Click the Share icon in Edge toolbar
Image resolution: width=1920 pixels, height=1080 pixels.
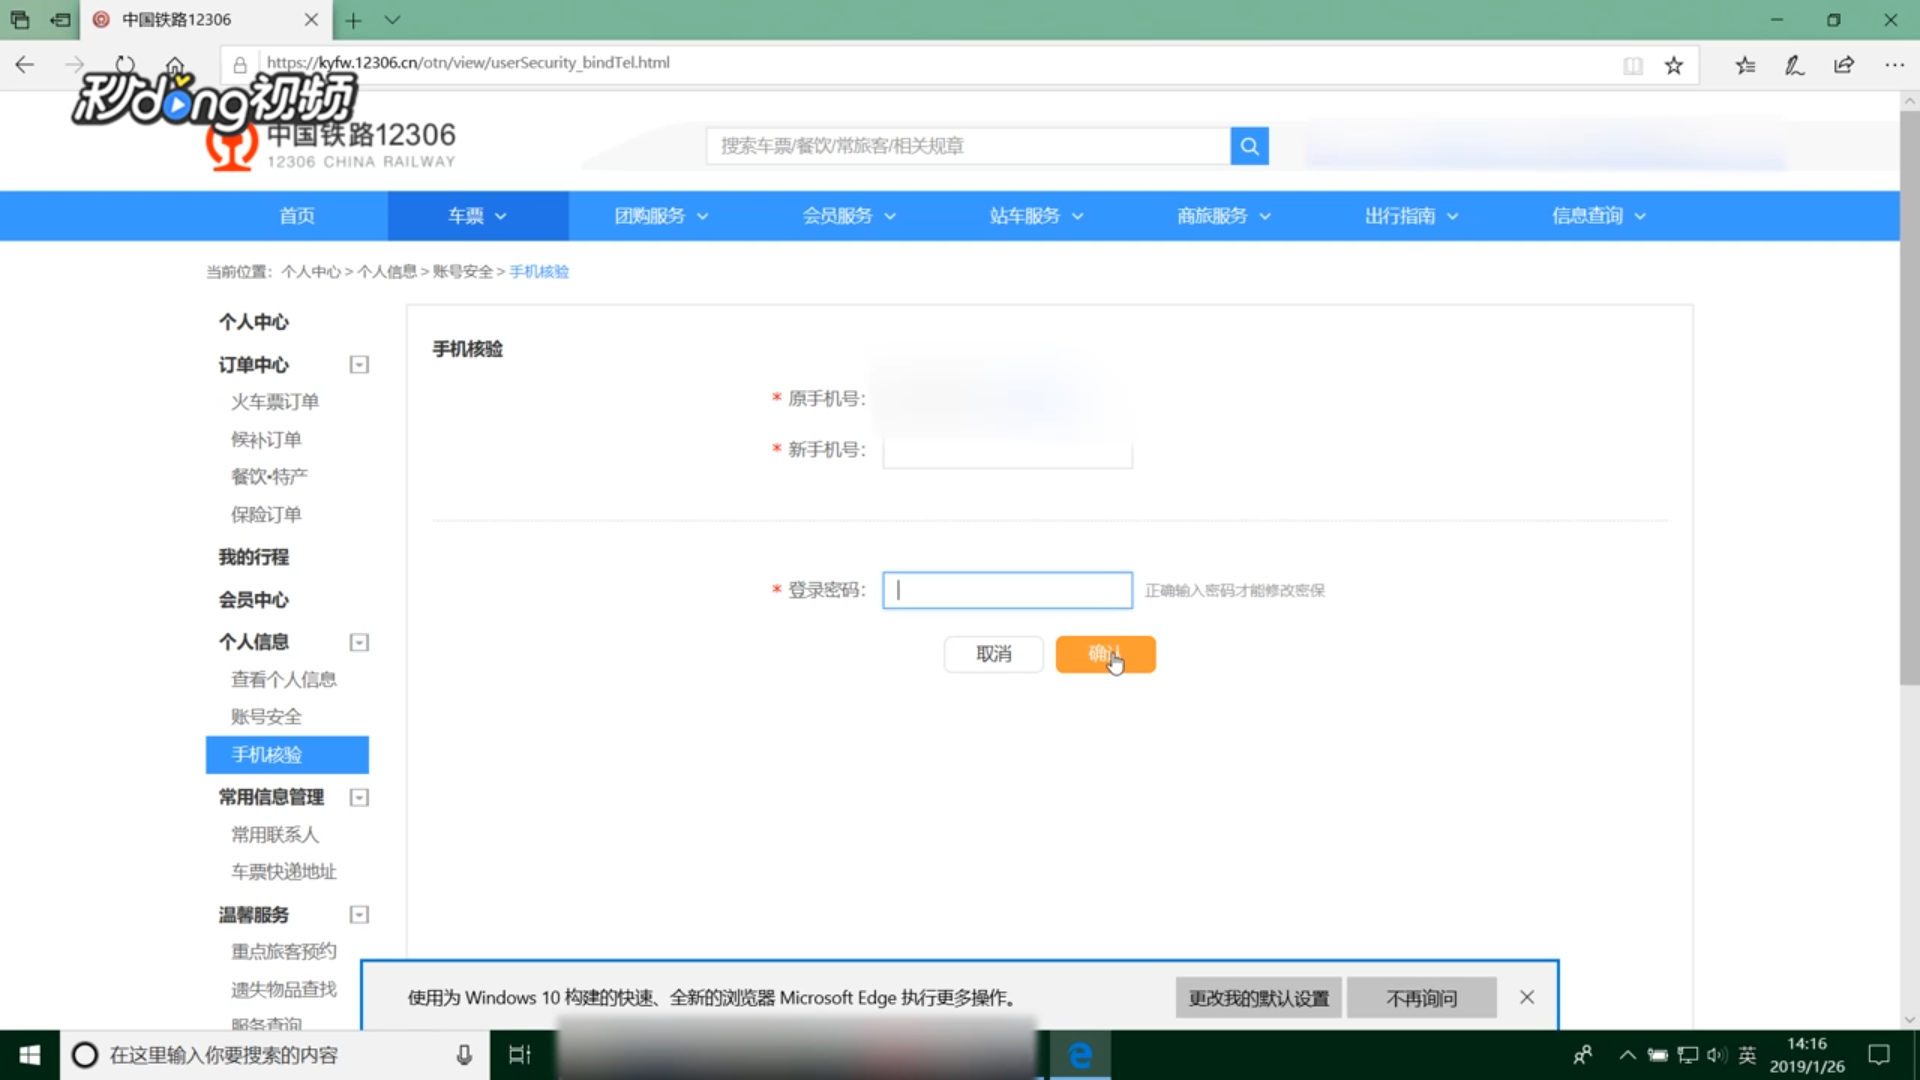[x=1844, y=64]
